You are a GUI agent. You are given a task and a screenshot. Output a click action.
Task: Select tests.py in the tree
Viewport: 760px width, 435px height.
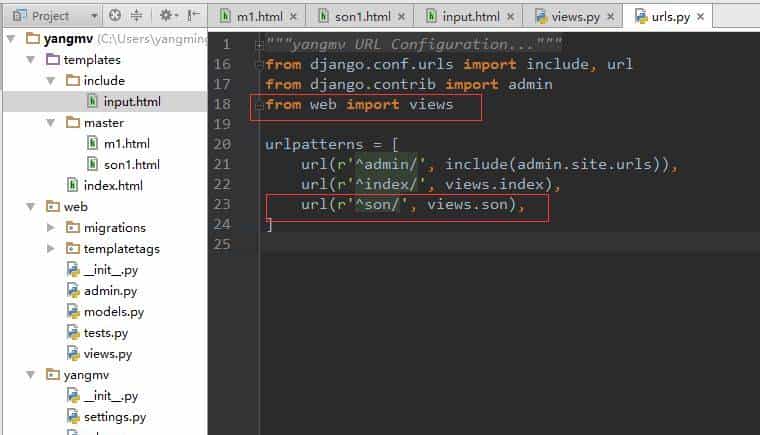click(106, 333)
